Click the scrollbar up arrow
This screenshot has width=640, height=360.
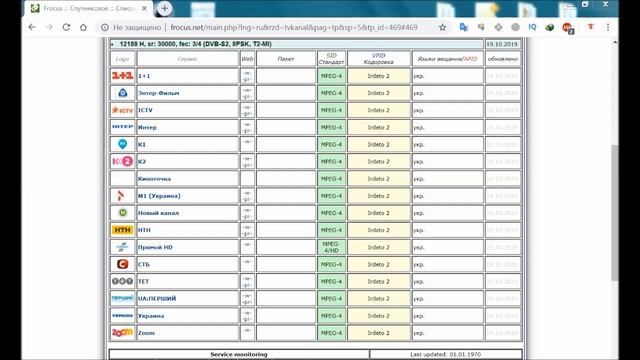pyautogui.click(x=615, y=42)
